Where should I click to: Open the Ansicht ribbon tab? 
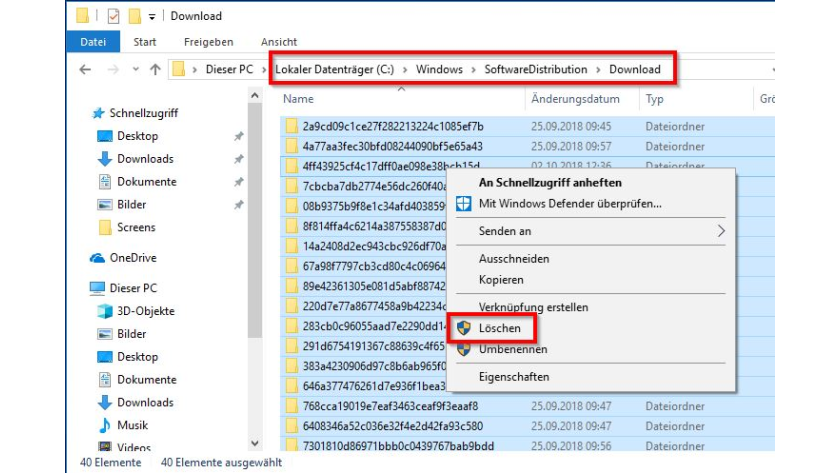(x=279, y=42)
